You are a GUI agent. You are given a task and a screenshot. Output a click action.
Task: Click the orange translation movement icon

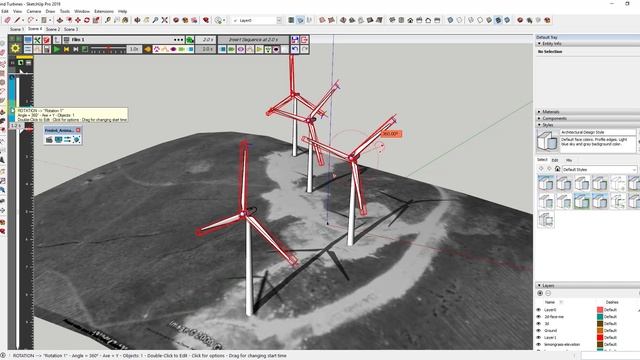[x=148, y=49]
